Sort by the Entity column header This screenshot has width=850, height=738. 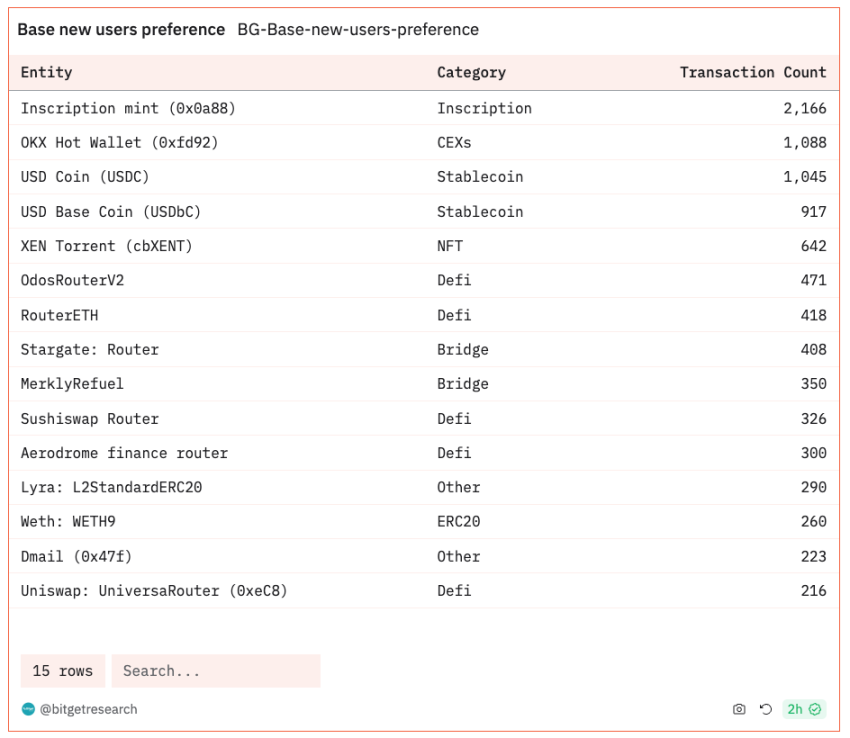(47, 72)
